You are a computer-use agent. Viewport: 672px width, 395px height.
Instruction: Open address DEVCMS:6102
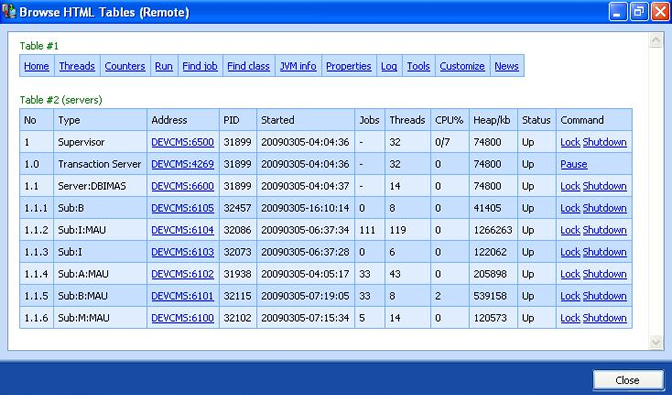click(183, 274)
